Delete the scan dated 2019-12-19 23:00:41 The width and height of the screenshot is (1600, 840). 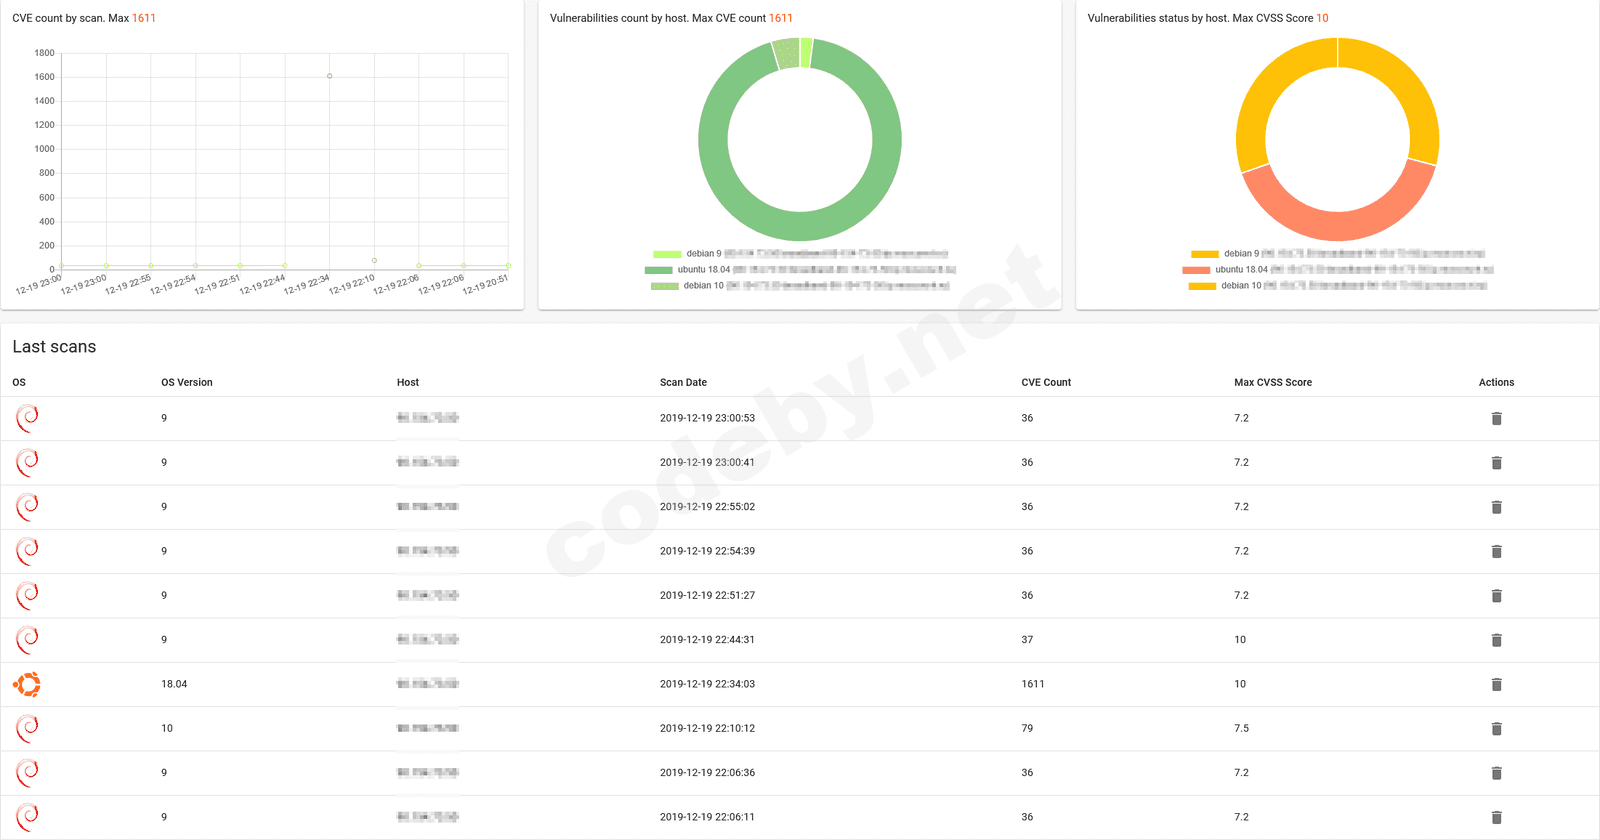(1496, 462)
